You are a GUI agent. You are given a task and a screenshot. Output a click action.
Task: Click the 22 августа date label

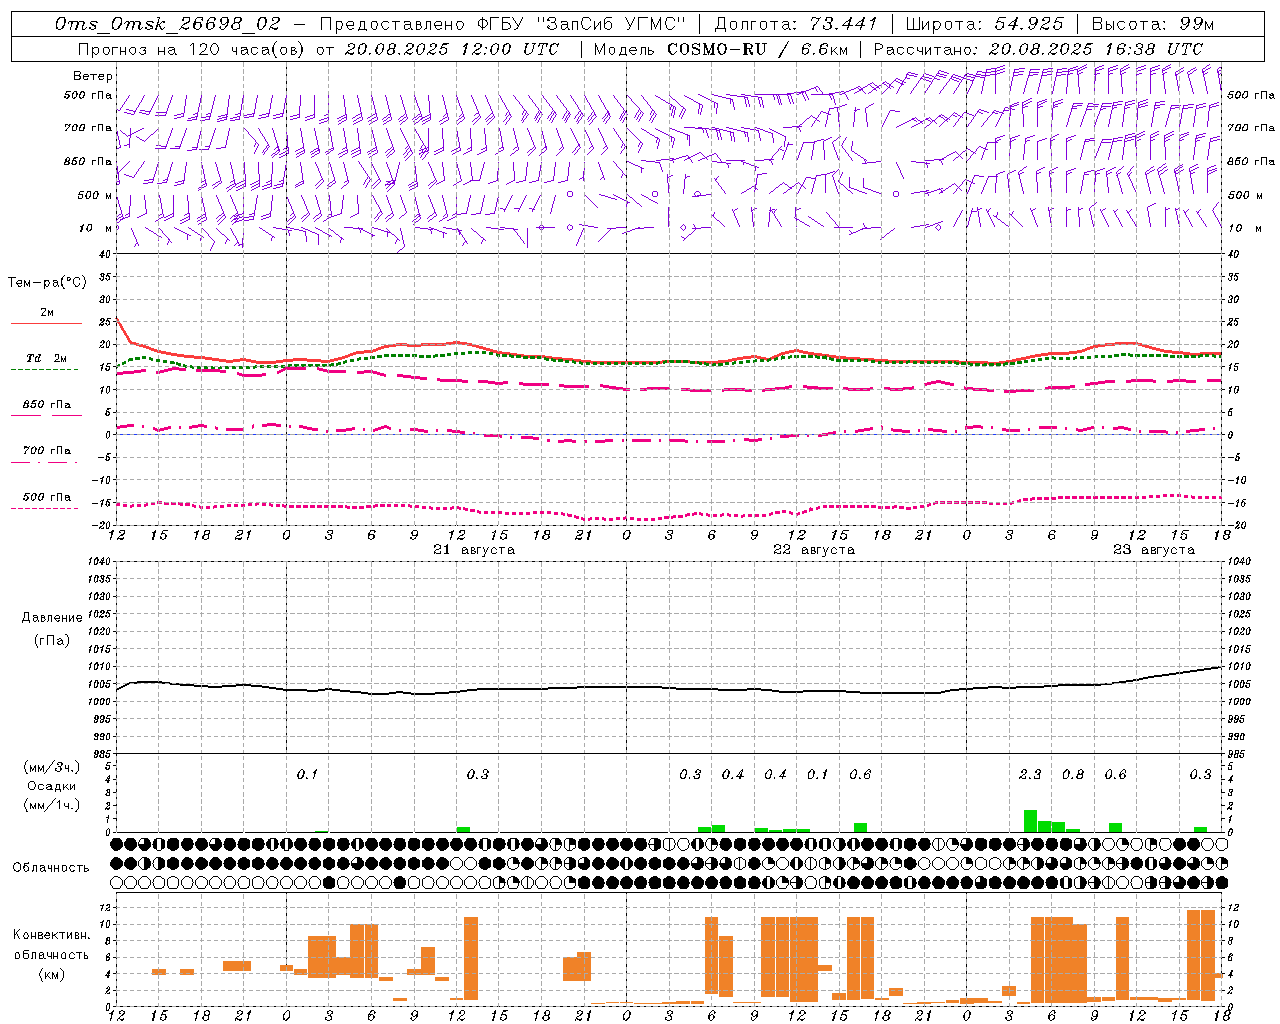coord(814,550)
